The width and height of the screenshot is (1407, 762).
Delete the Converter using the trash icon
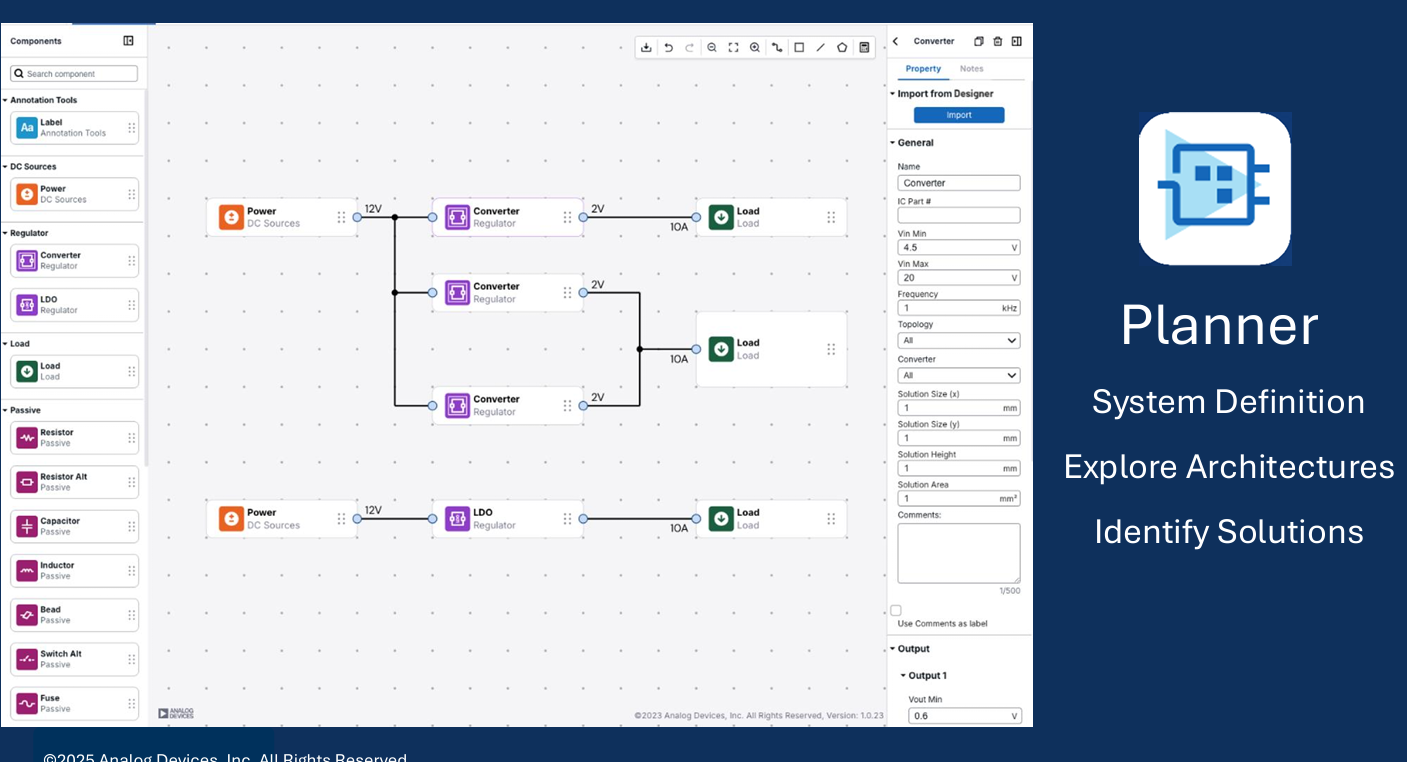coord(997,41)
